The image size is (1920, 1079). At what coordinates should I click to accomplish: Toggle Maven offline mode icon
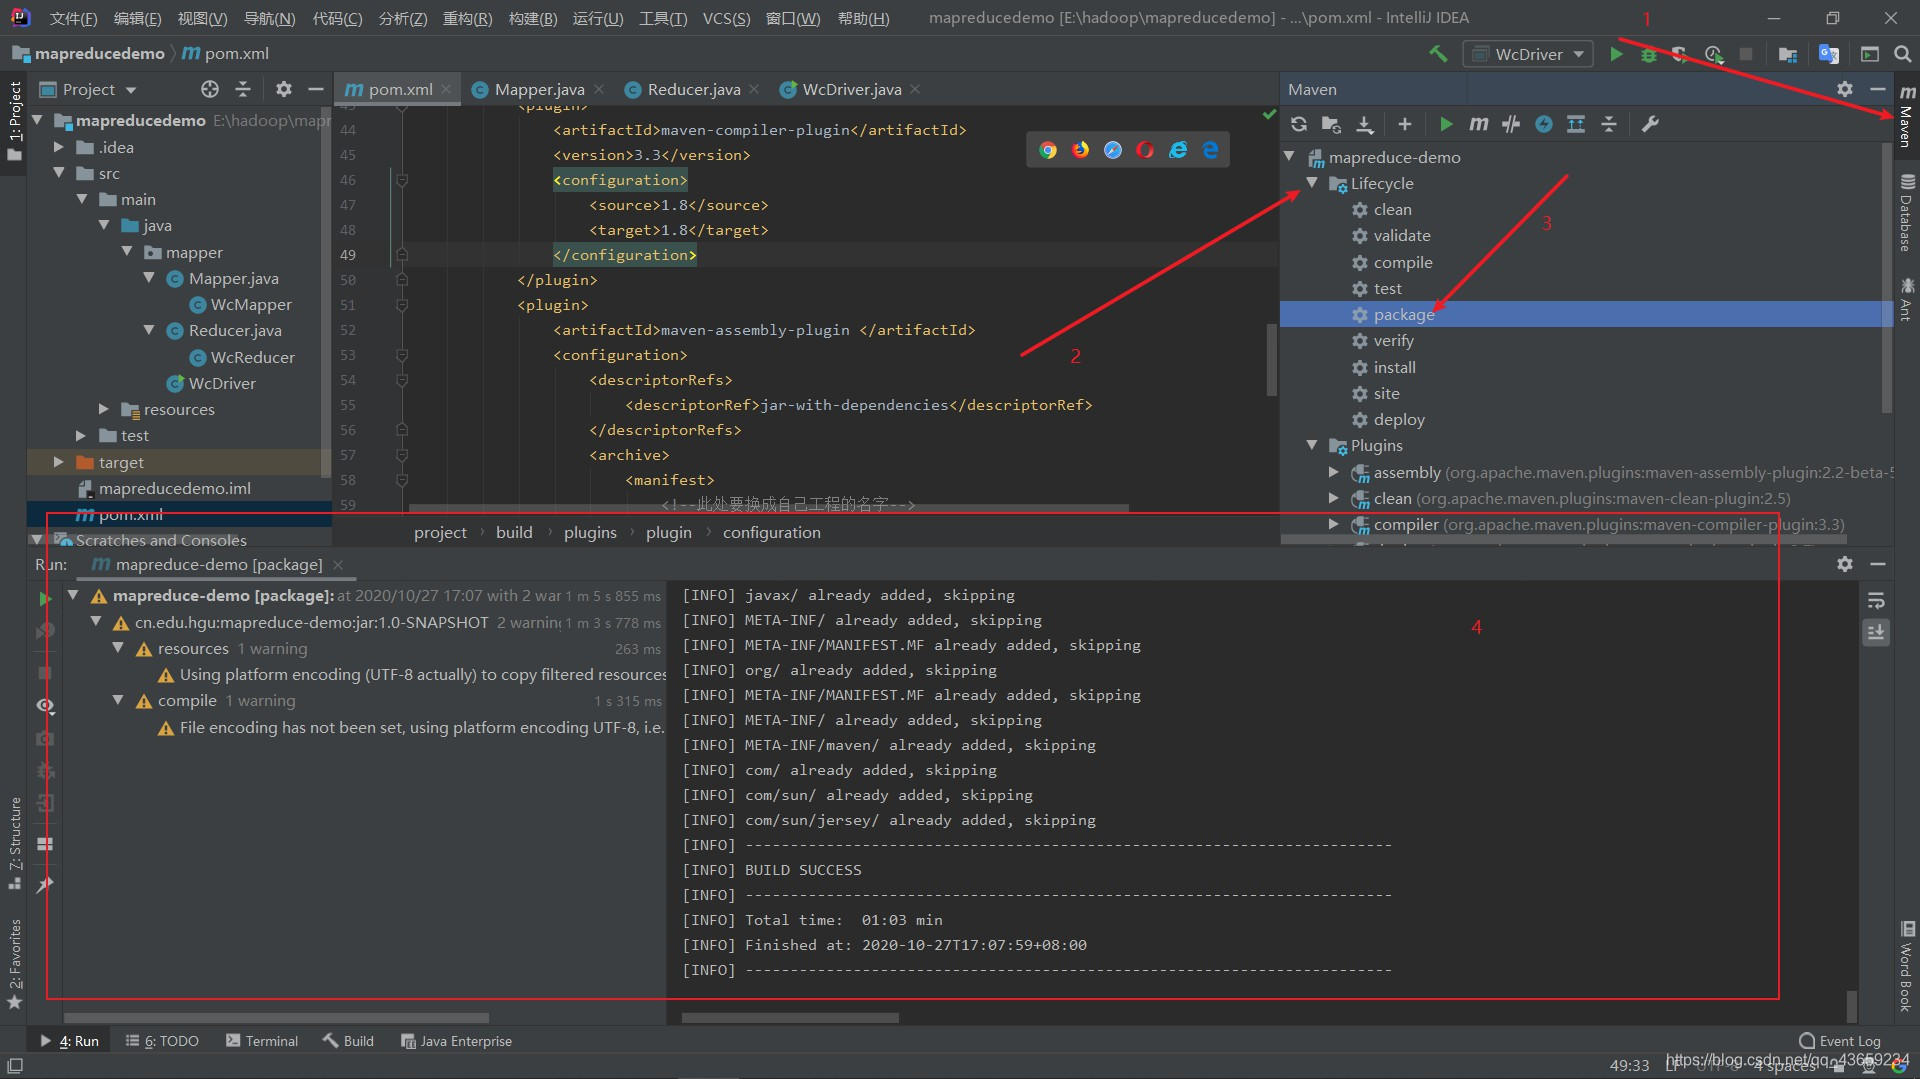point(1511,124)
